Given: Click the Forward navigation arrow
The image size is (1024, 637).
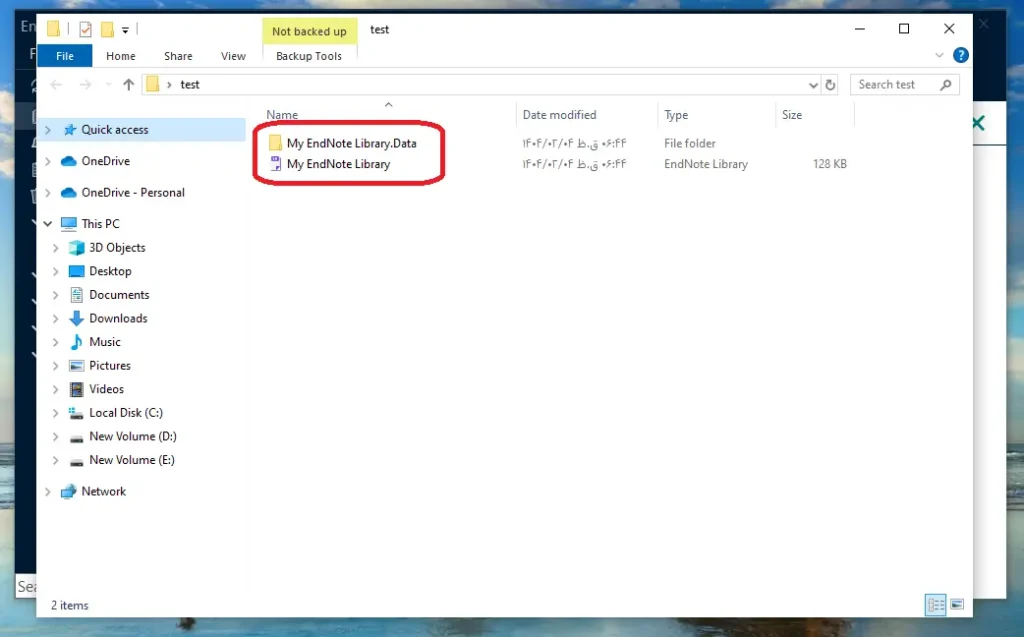Looking at the screenshot, I should [x=85, y=84].
